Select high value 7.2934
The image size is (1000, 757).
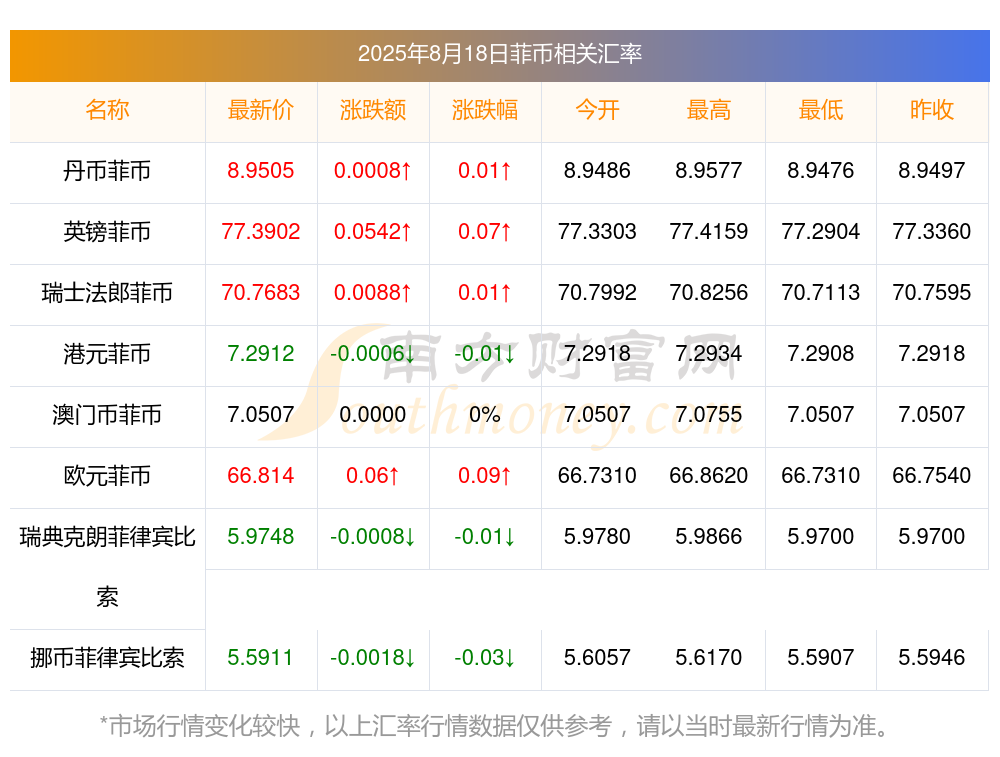click(709, 353)
